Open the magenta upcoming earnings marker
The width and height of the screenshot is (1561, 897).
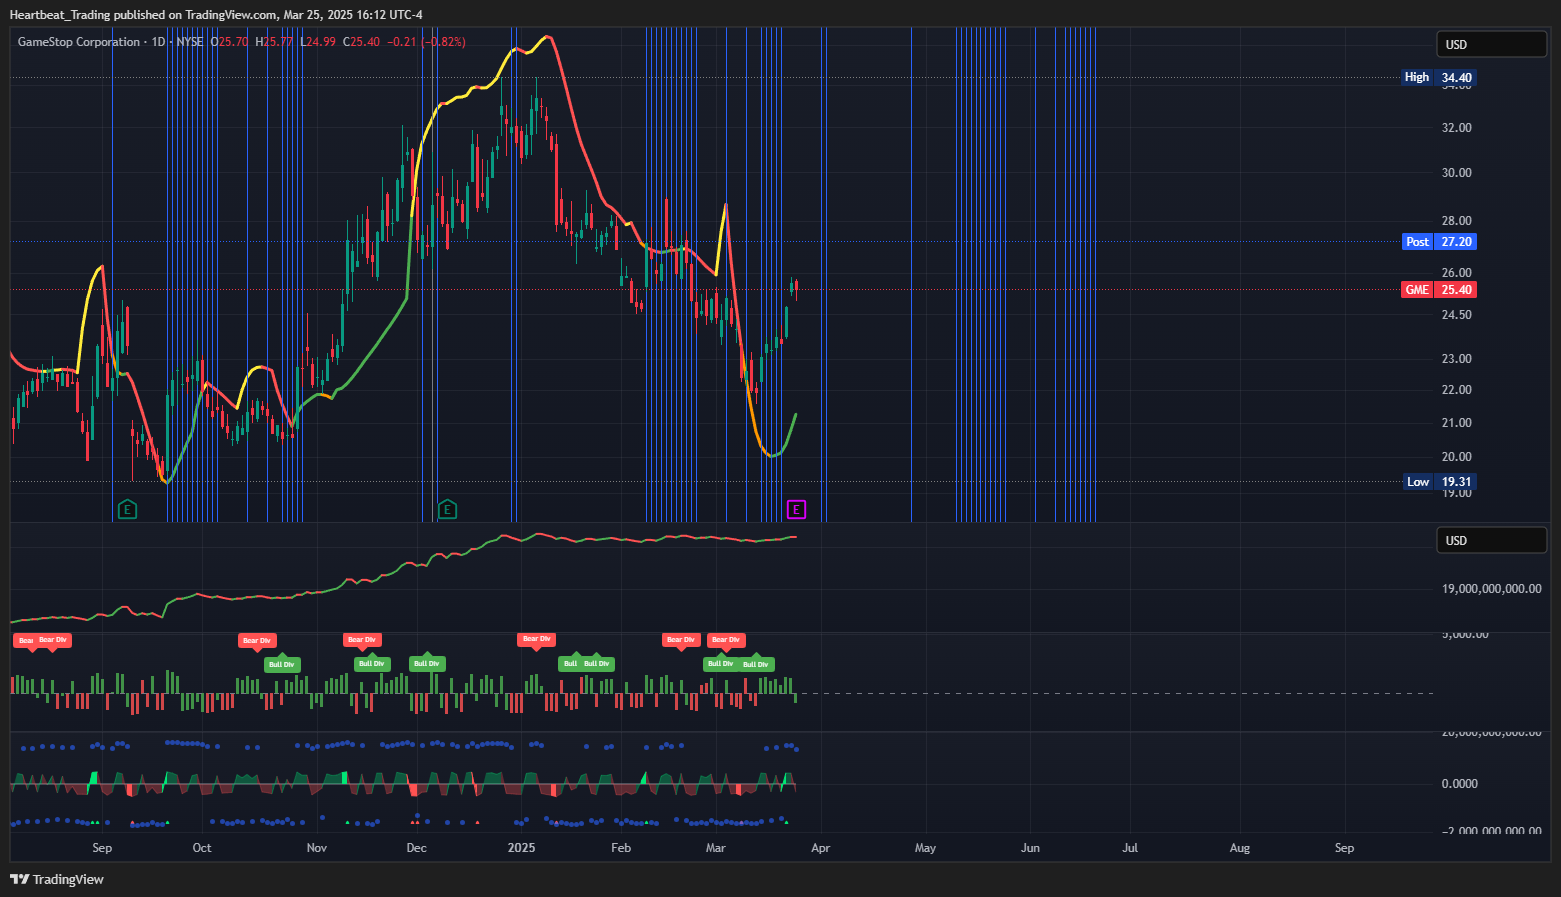tap(796, 510)
